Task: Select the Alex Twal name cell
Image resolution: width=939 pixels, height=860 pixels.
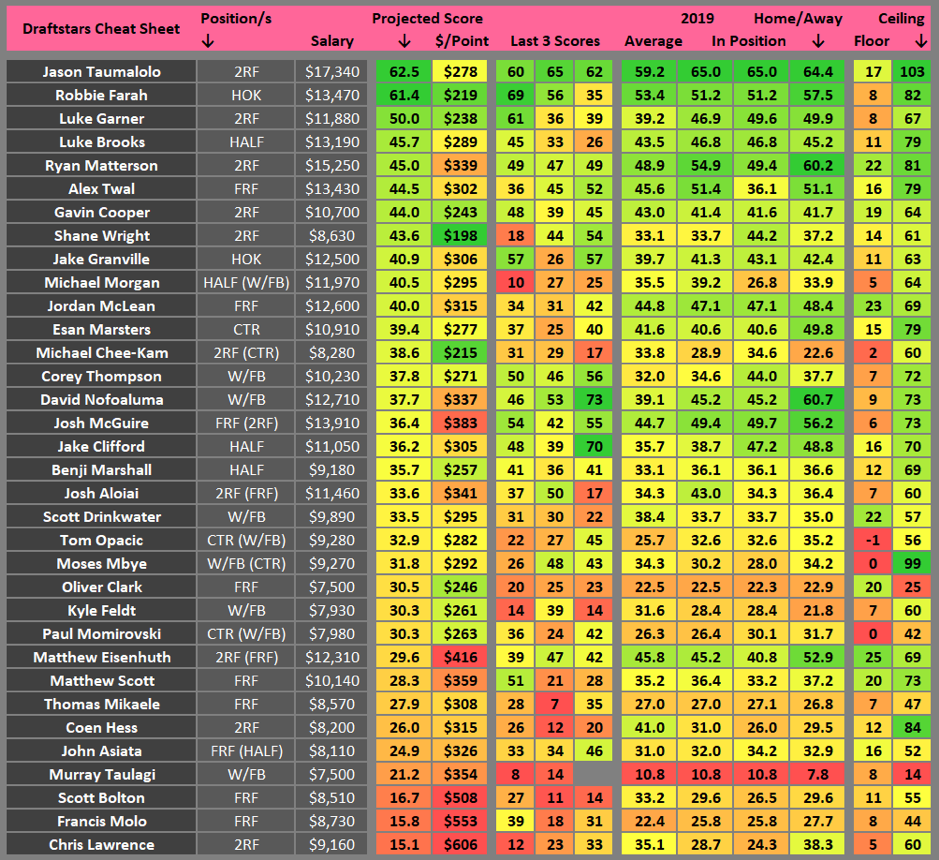Action: (101, 189)
